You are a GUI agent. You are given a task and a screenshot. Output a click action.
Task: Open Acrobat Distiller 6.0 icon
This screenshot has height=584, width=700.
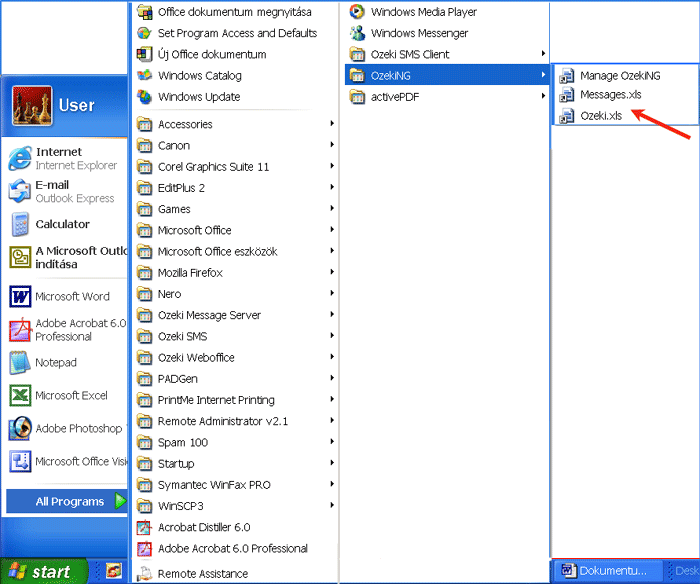coord(144,527)
